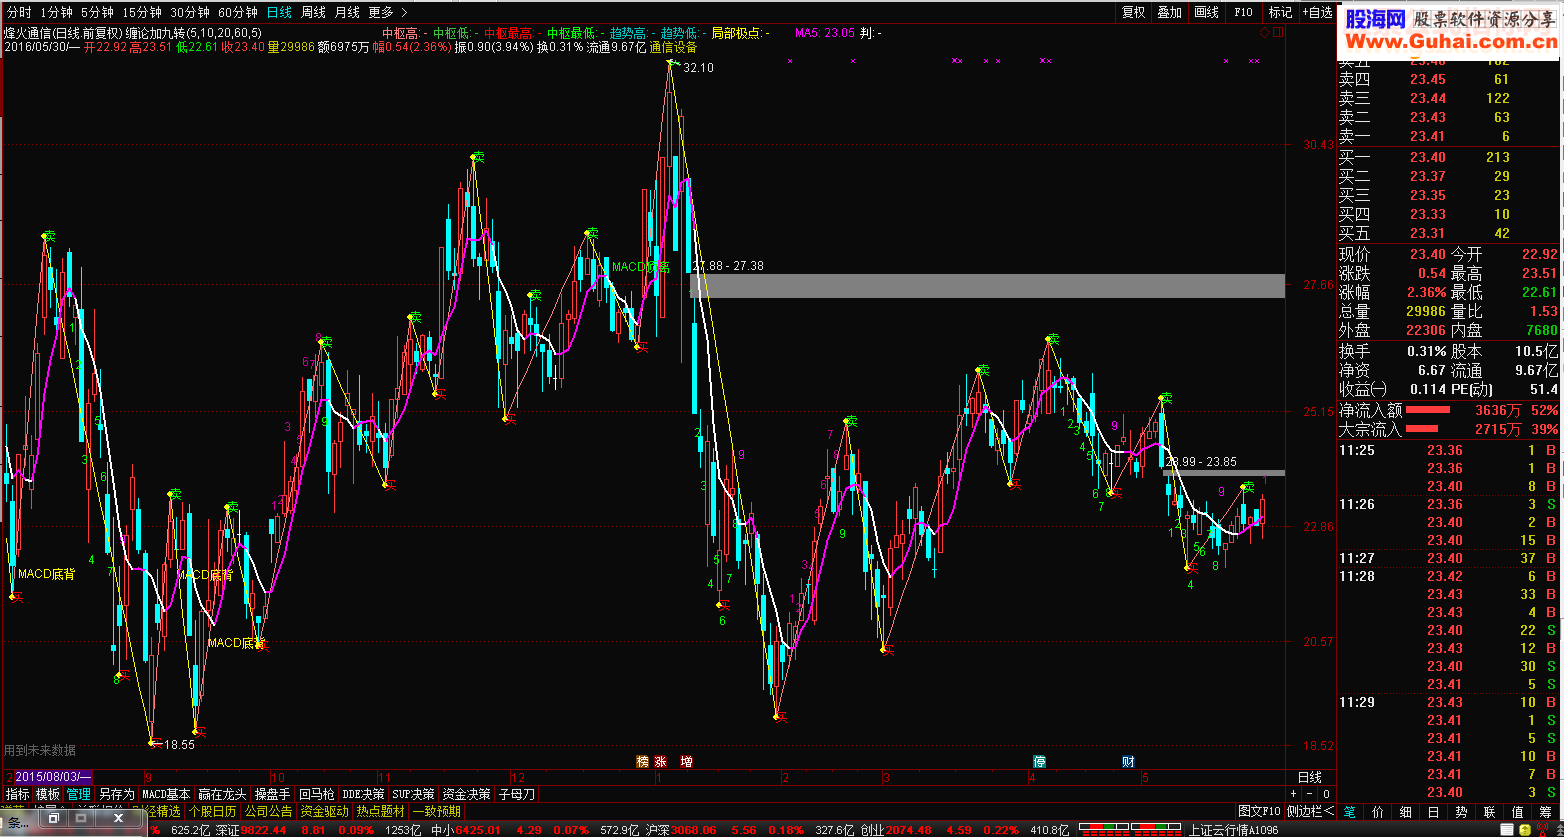Click the 财 marker on the time axis
Image resolution: width=1564 pixels, height=837 pixels.
(x=1128, y=761)
